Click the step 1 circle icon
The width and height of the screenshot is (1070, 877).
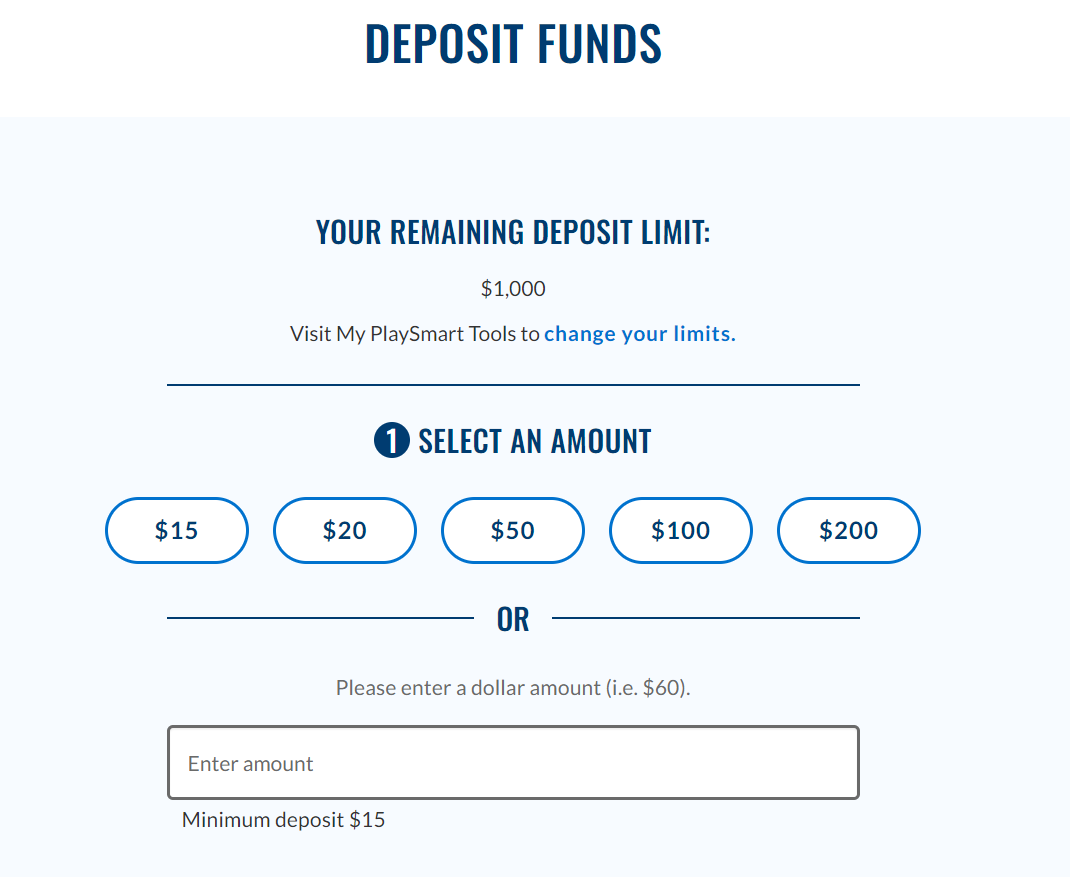392,440
